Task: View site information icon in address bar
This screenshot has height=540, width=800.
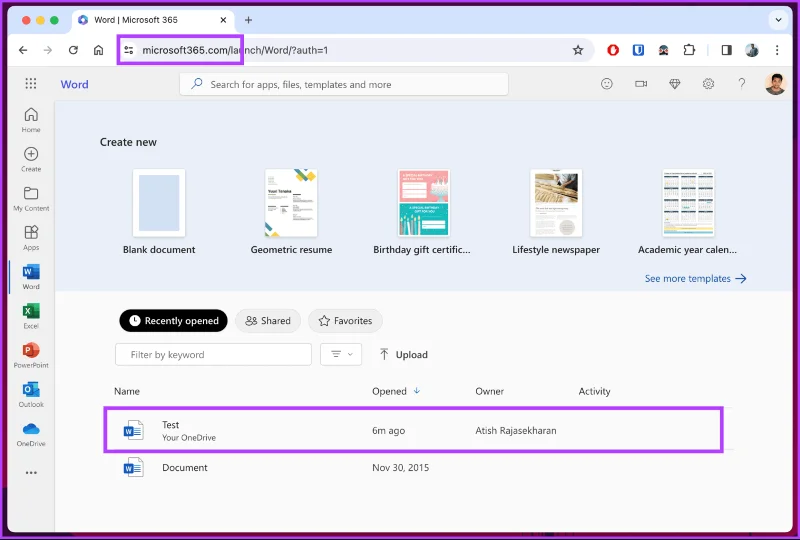Action: 129,50
